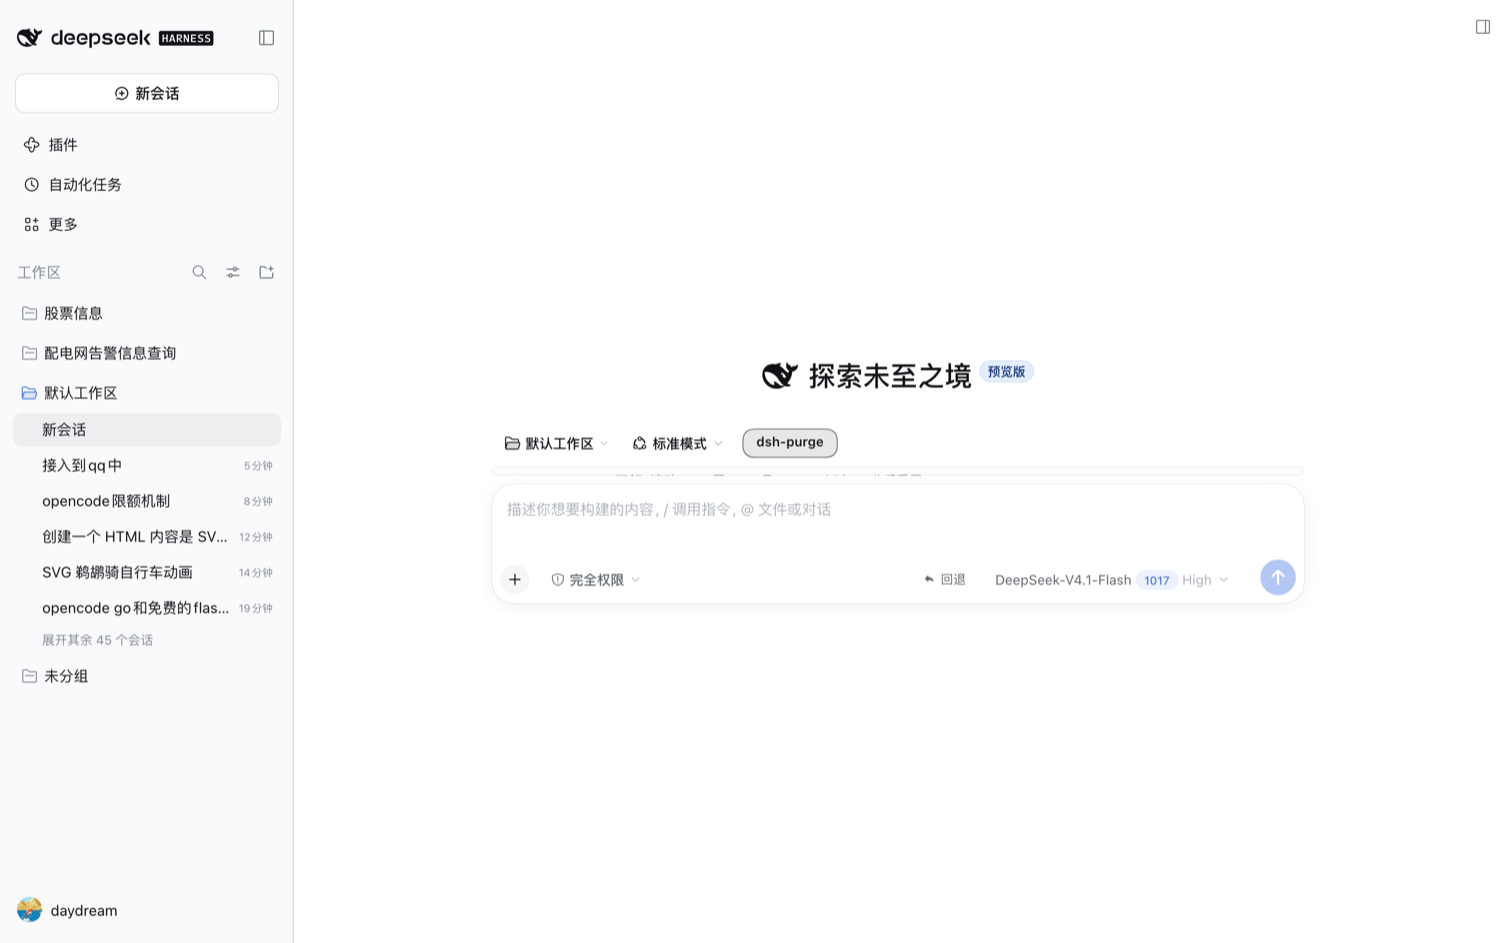This screenshot has height=943, width=1510.
Task: Collapse the left sidebar panel icon
Action: [266, 38]
